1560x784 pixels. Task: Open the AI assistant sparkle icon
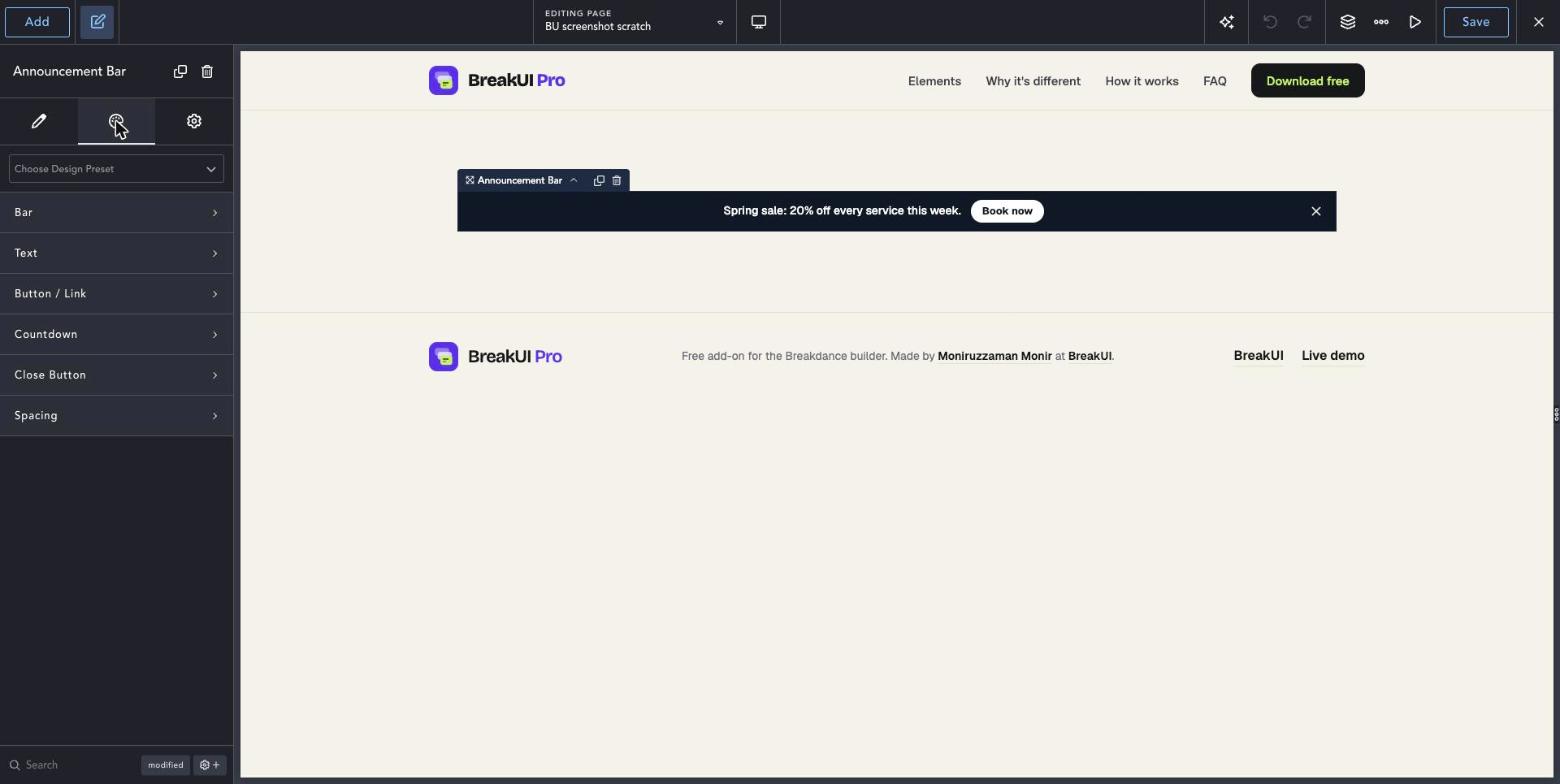(1227, 22)
